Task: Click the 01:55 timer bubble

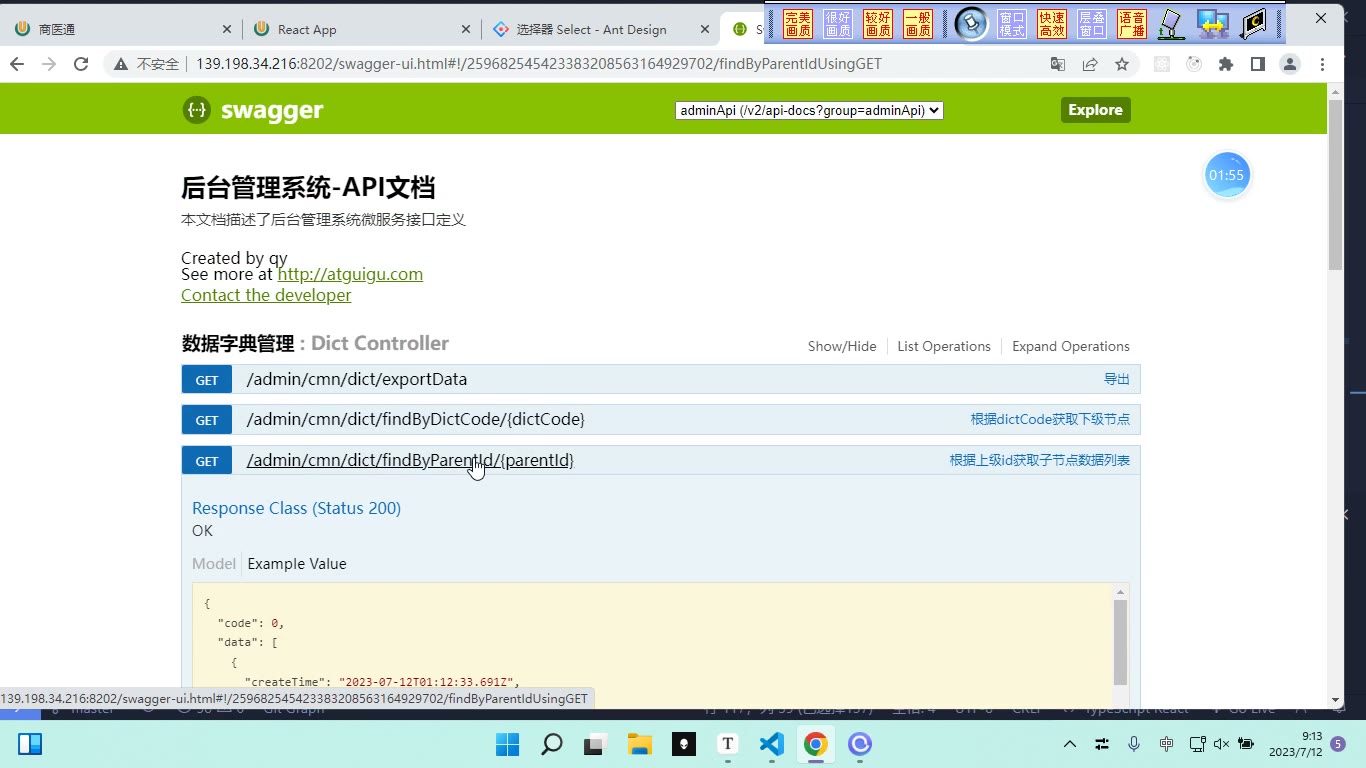Action: pyautogui.click(x=1227, y=175)
